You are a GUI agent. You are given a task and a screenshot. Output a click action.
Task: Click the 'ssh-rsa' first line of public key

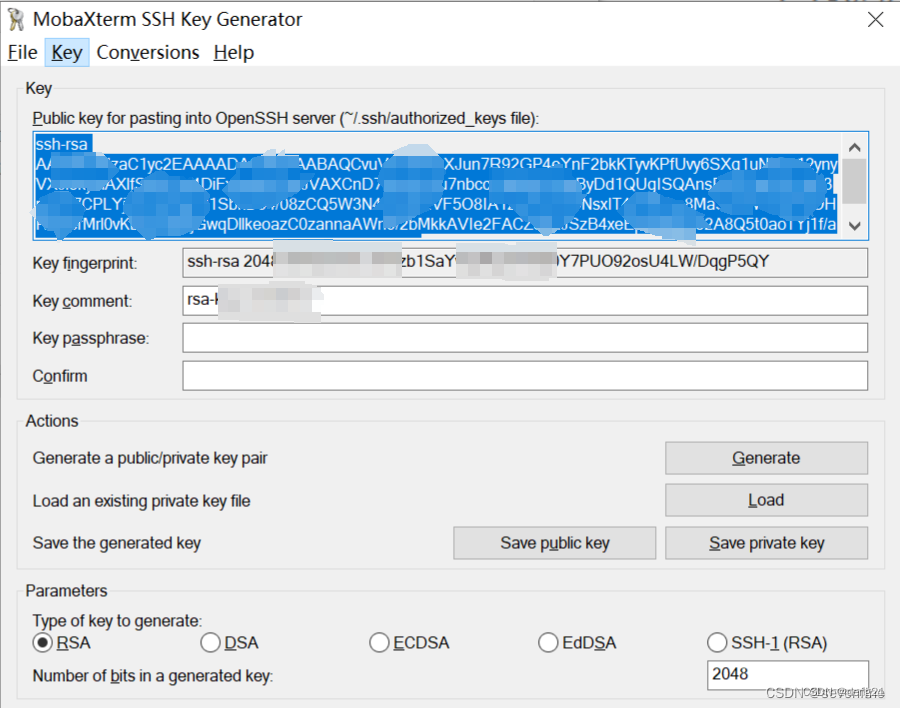[x=62, y=144]
